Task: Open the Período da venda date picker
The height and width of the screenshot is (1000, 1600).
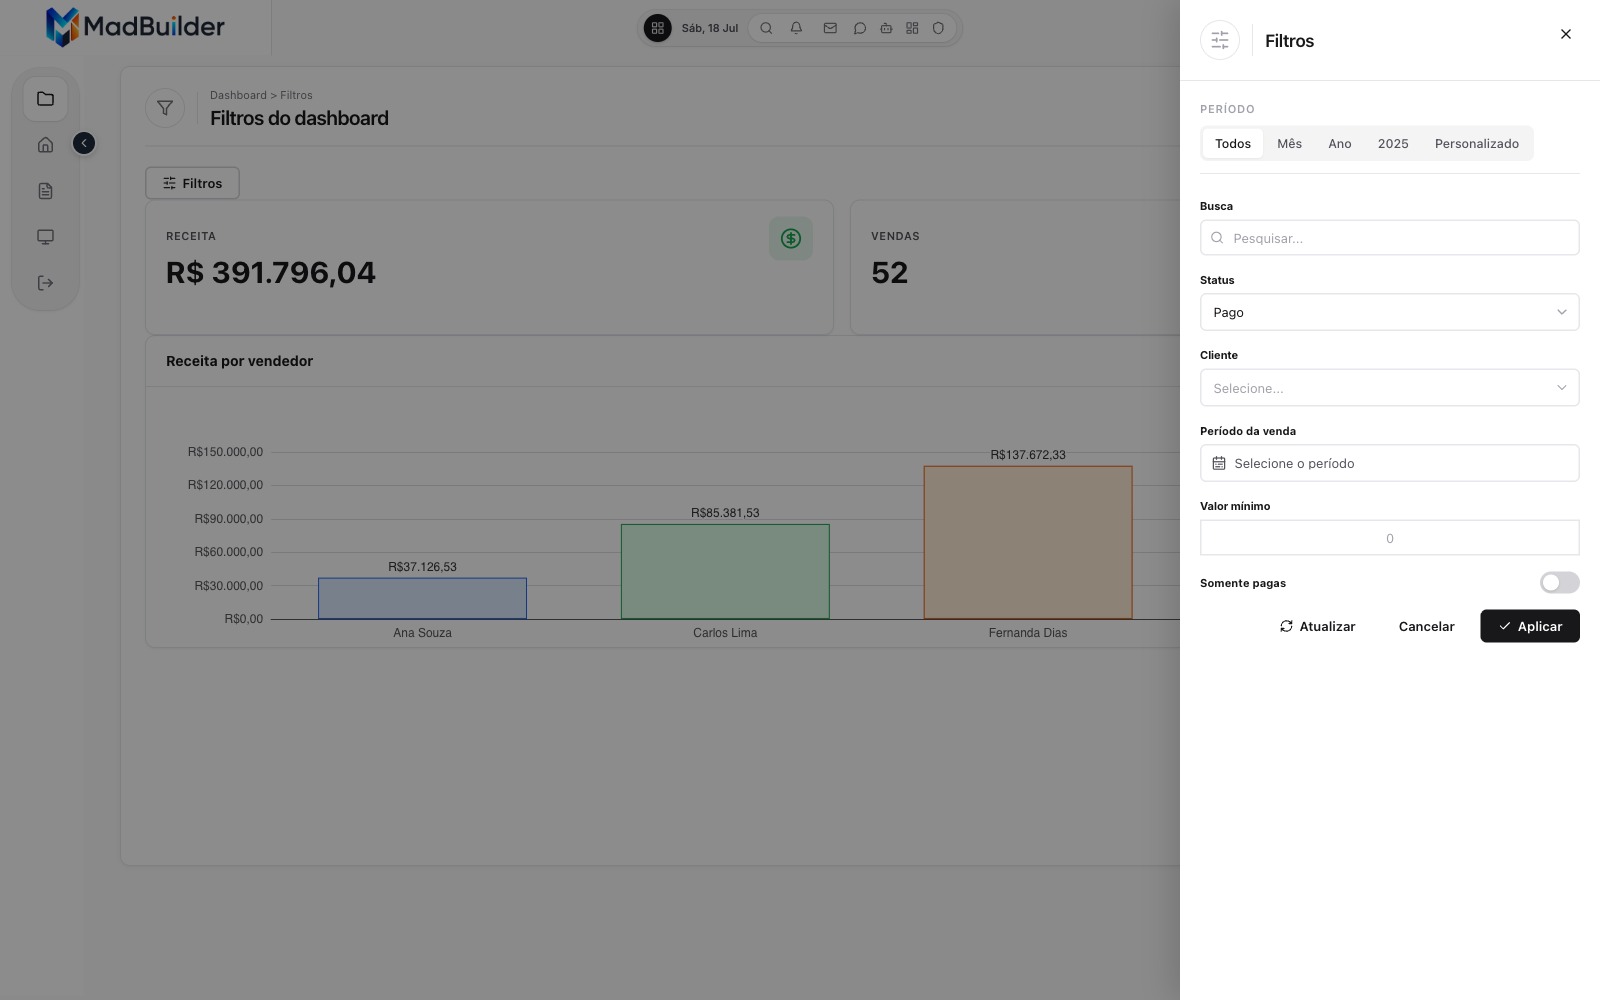Action: click(1389, 463)
